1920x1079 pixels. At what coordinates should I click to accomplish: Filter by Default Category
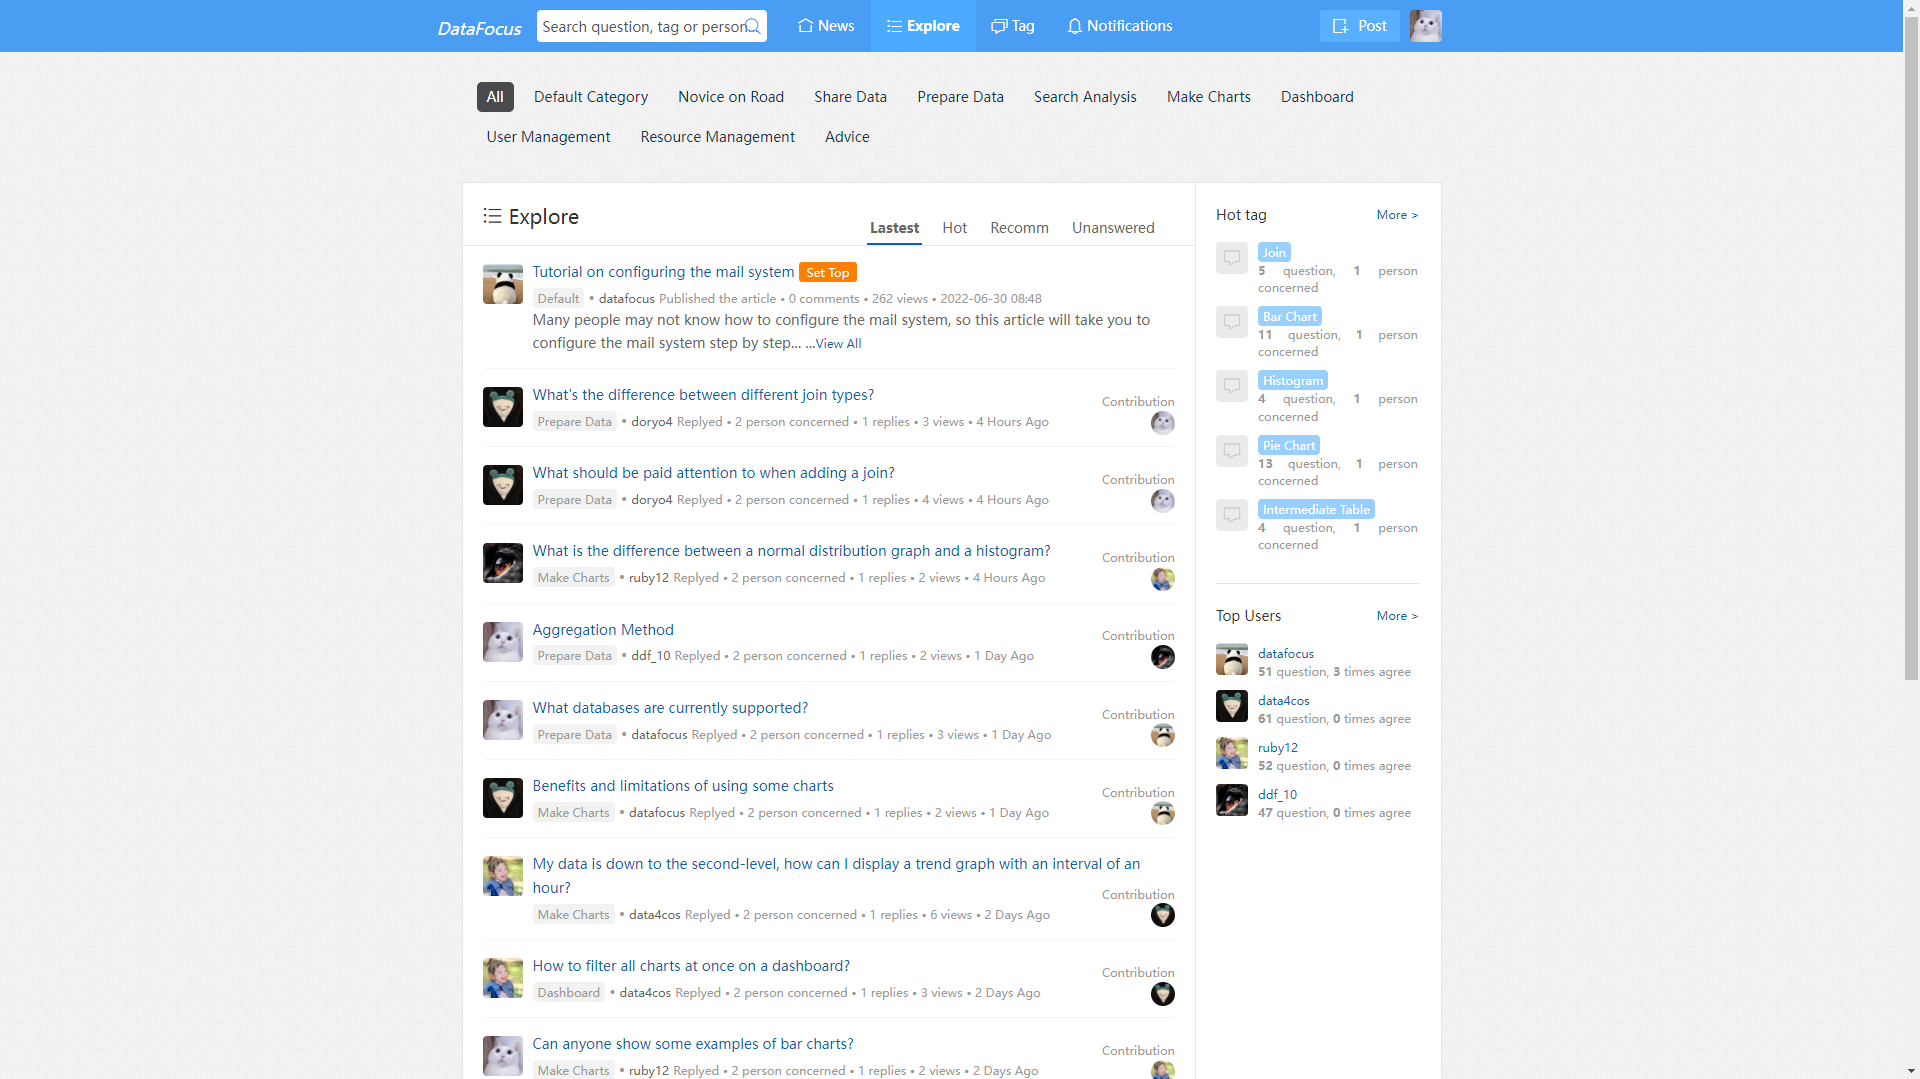591,97
